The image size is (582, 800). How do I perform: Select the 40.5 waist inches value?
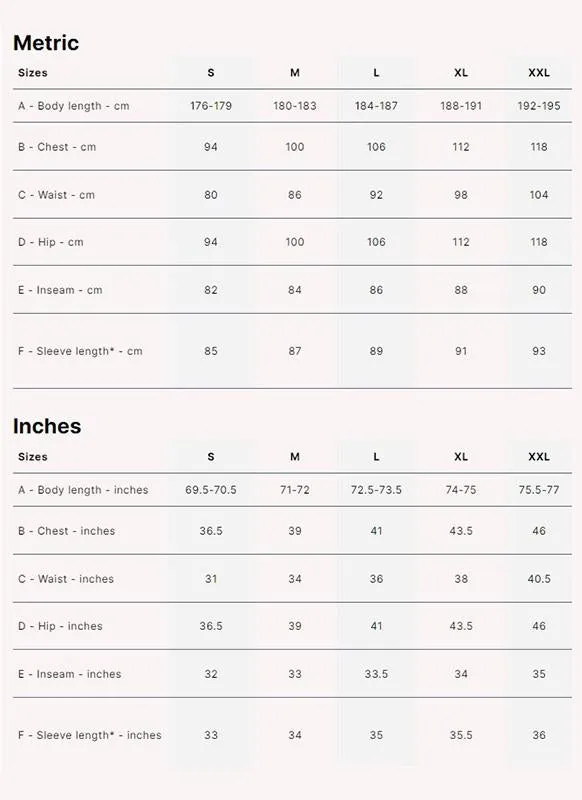pos(539,579)
